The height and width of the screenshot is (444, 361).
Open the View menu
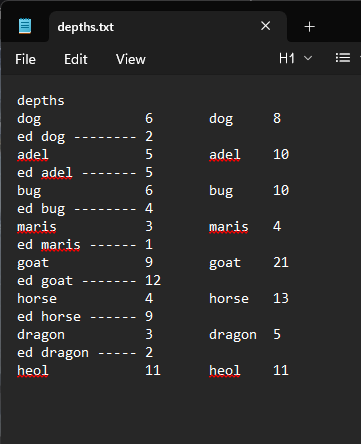click(131, 59)
